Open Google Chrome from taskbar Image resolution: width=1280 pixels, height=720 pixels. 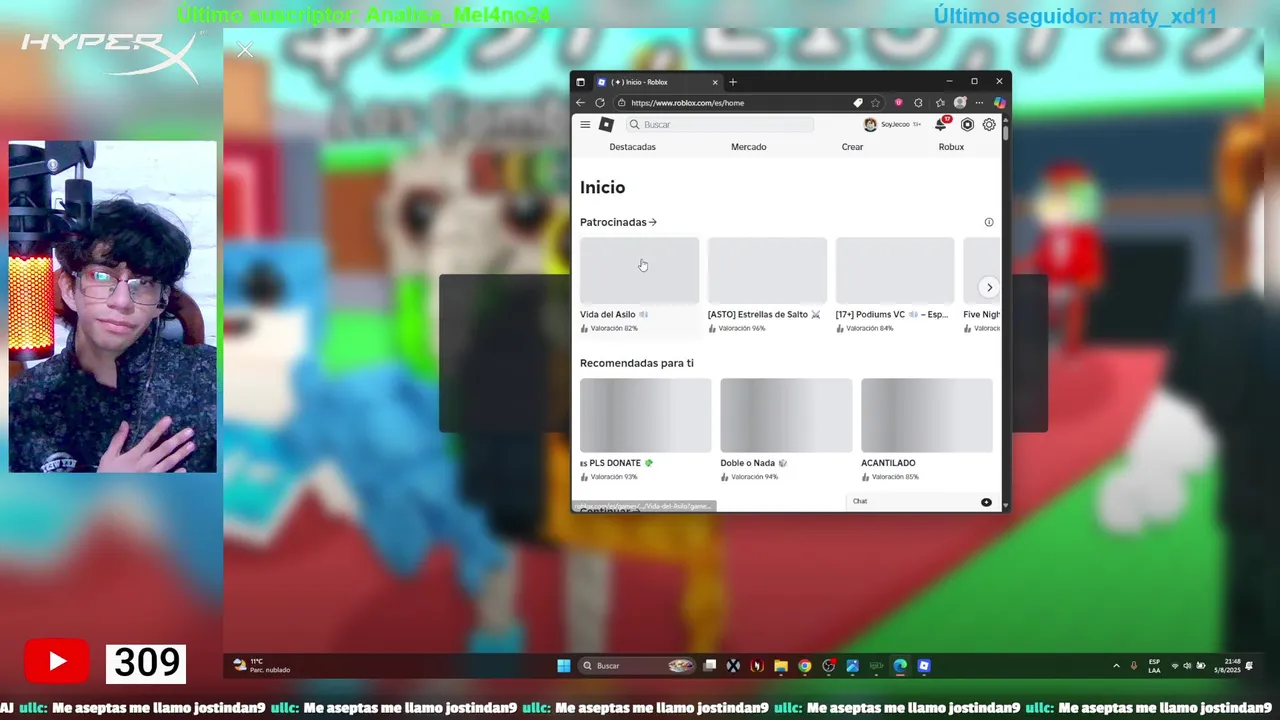point(805,666)
